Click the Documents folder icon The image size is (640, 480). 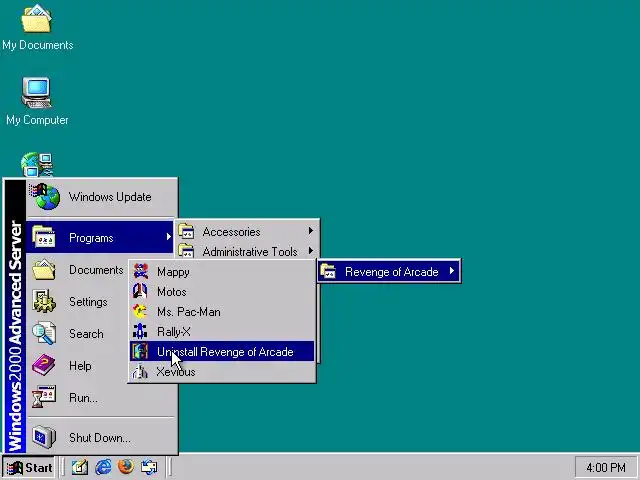coord(44,269)
